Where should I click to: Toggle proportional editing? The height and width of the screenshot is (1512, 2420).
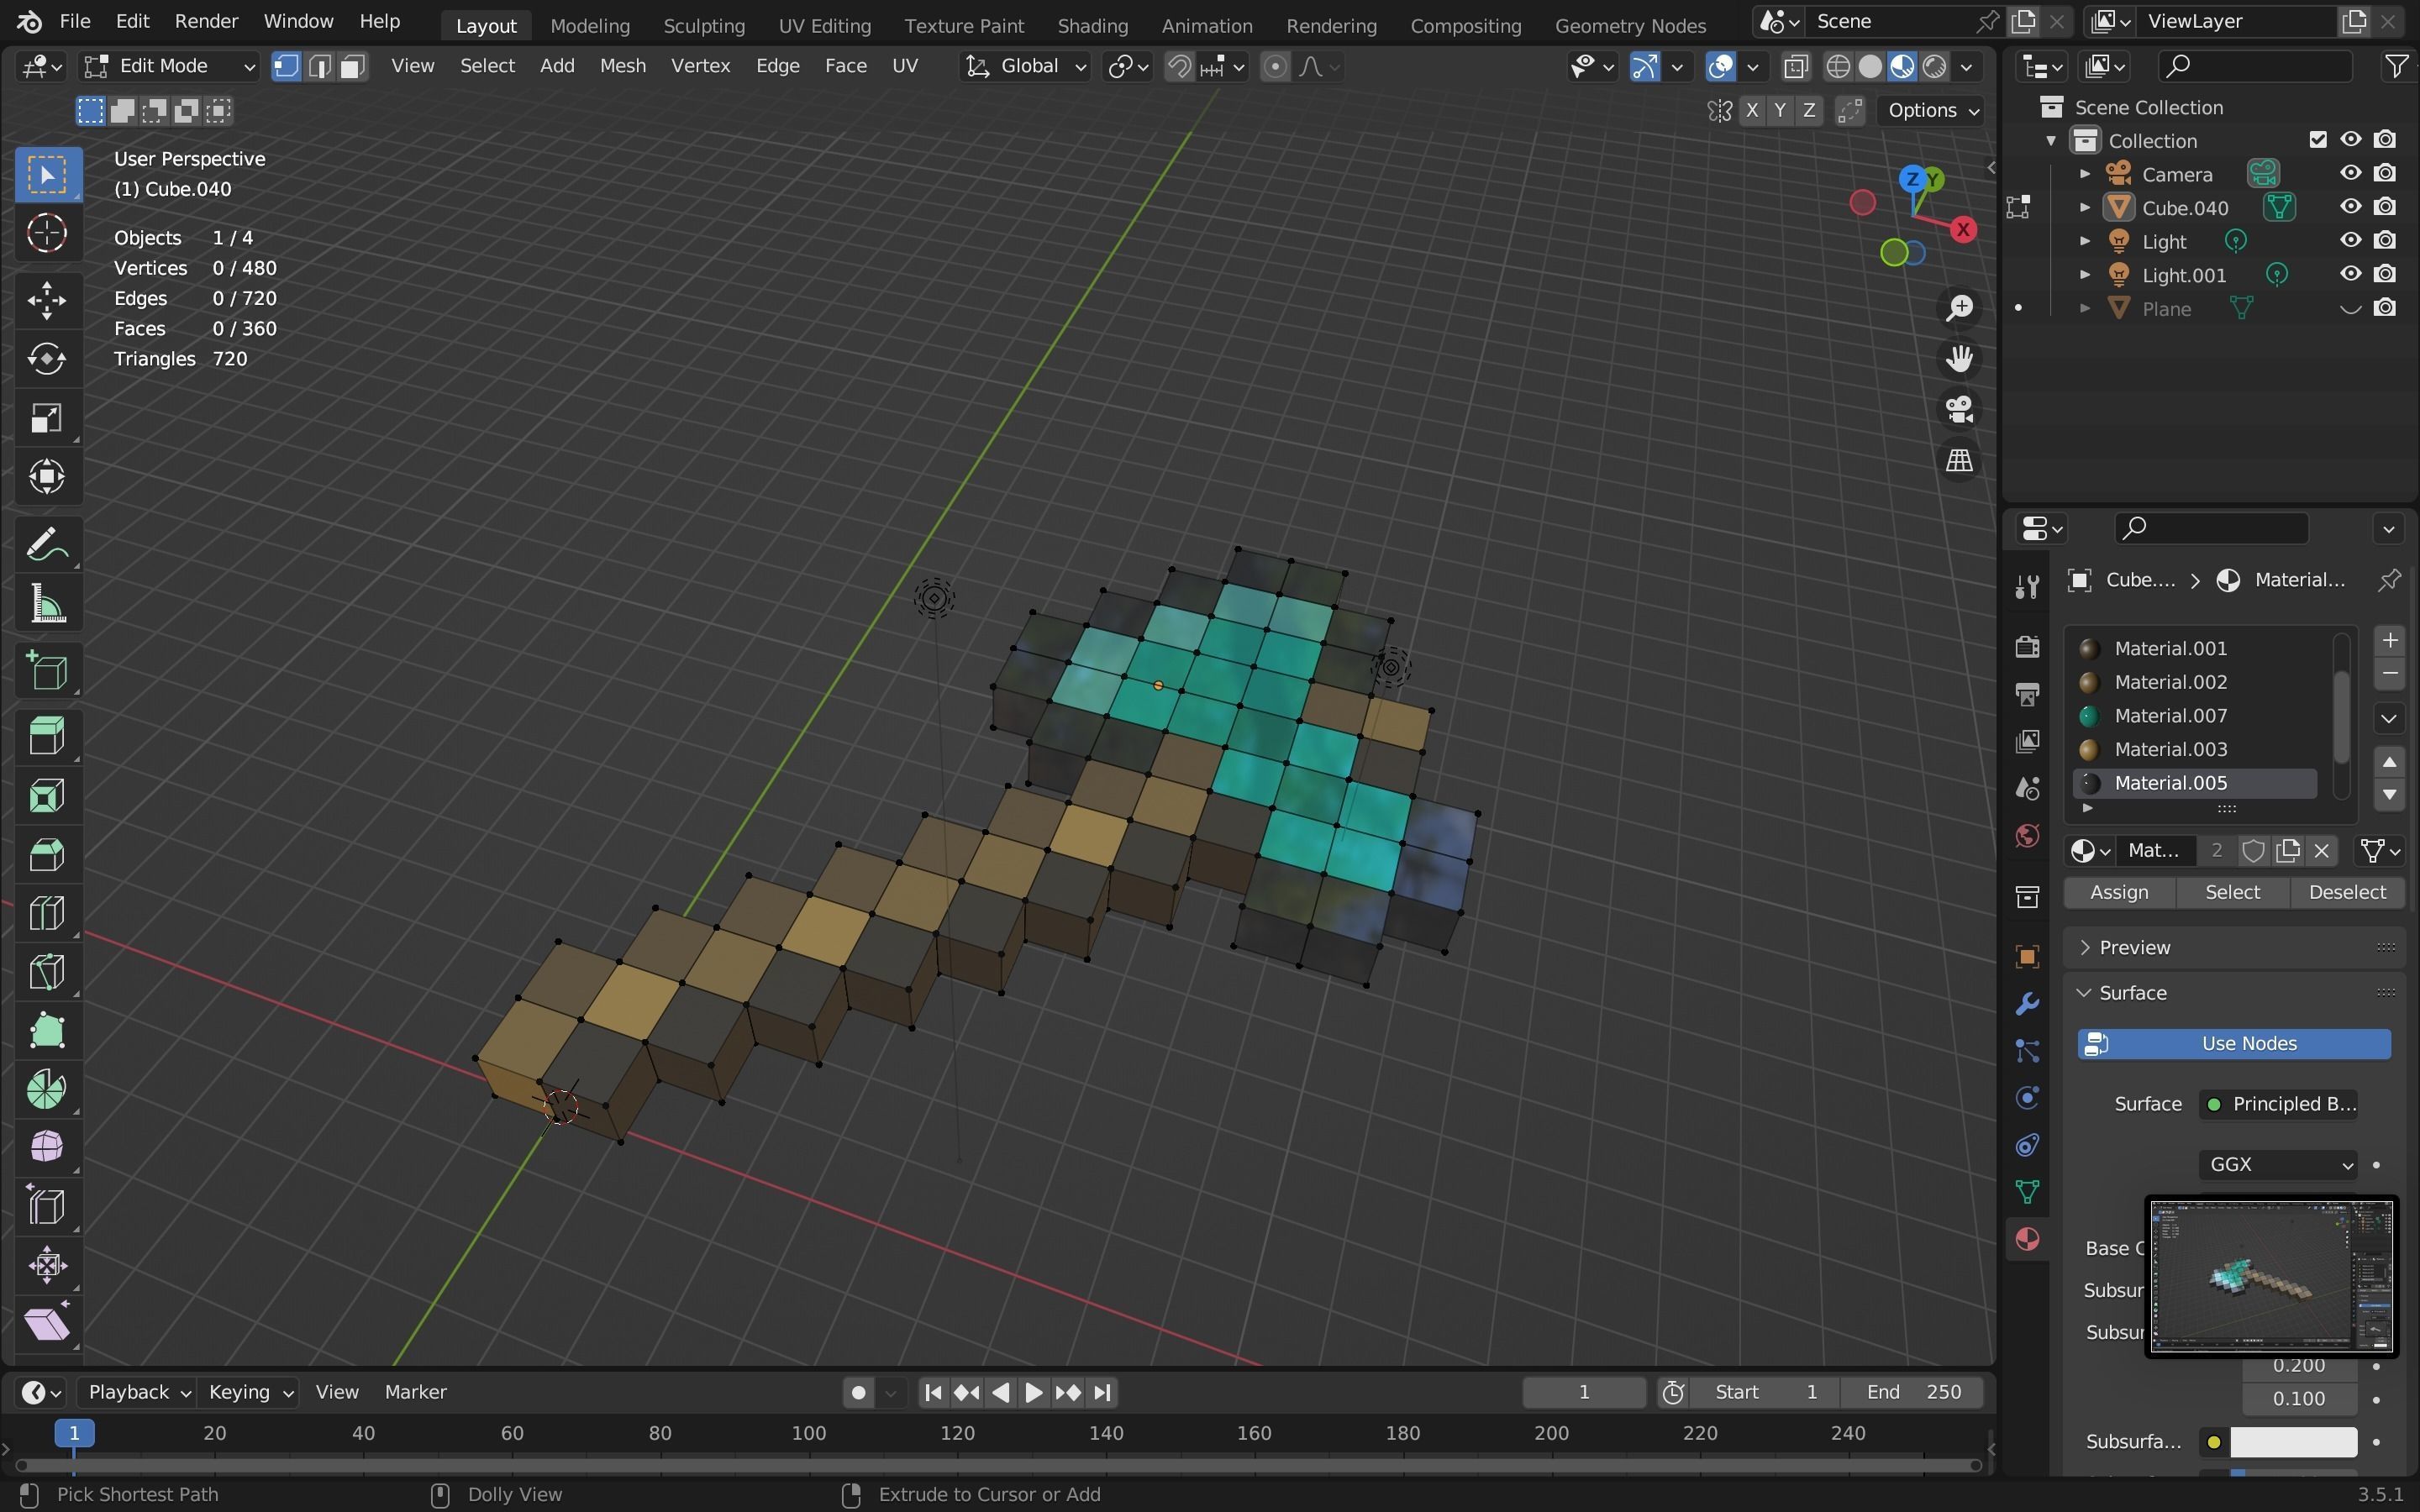(x=1275, y=66)
